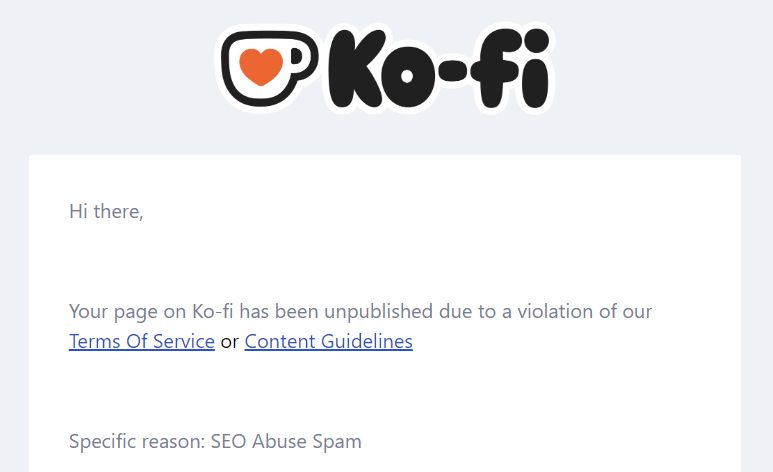773x472 pixels.
Task: Click the hyphen in the Ko-fi logo
Action: (x=452, y=73)
